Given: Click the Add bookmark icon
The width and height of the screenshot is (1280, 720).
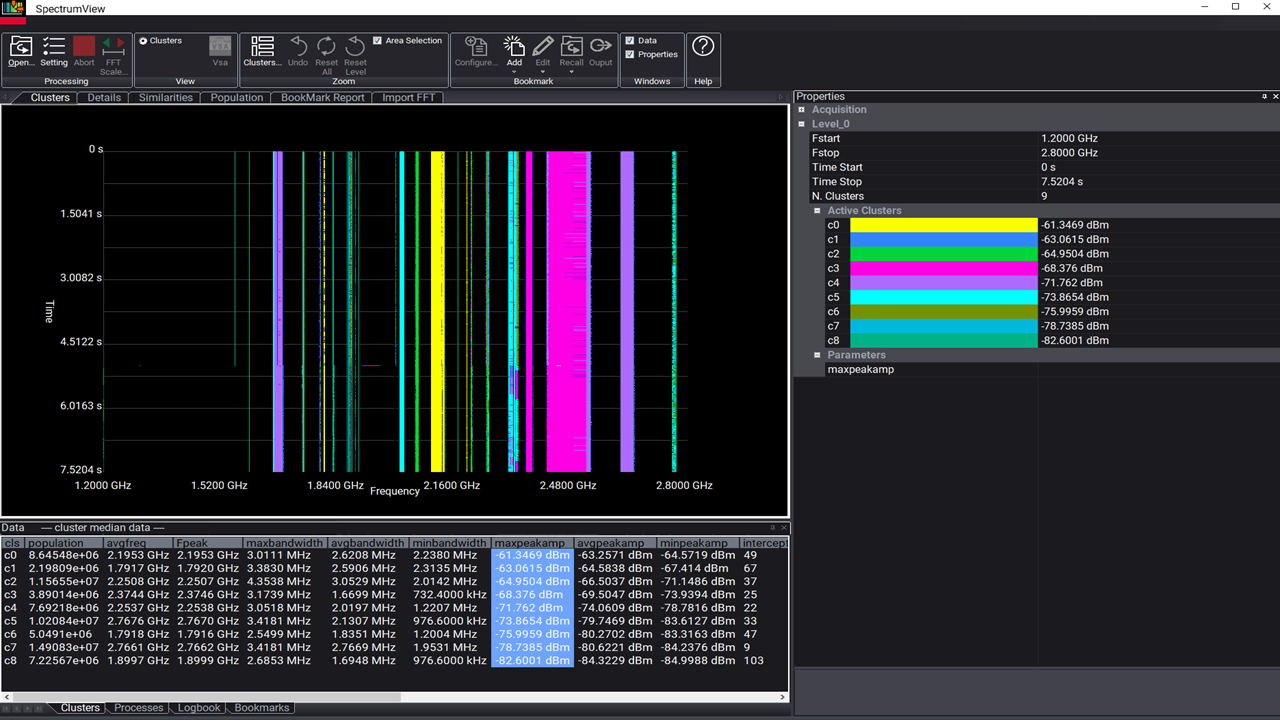Looking at the screenshot, I should (514, 47).
